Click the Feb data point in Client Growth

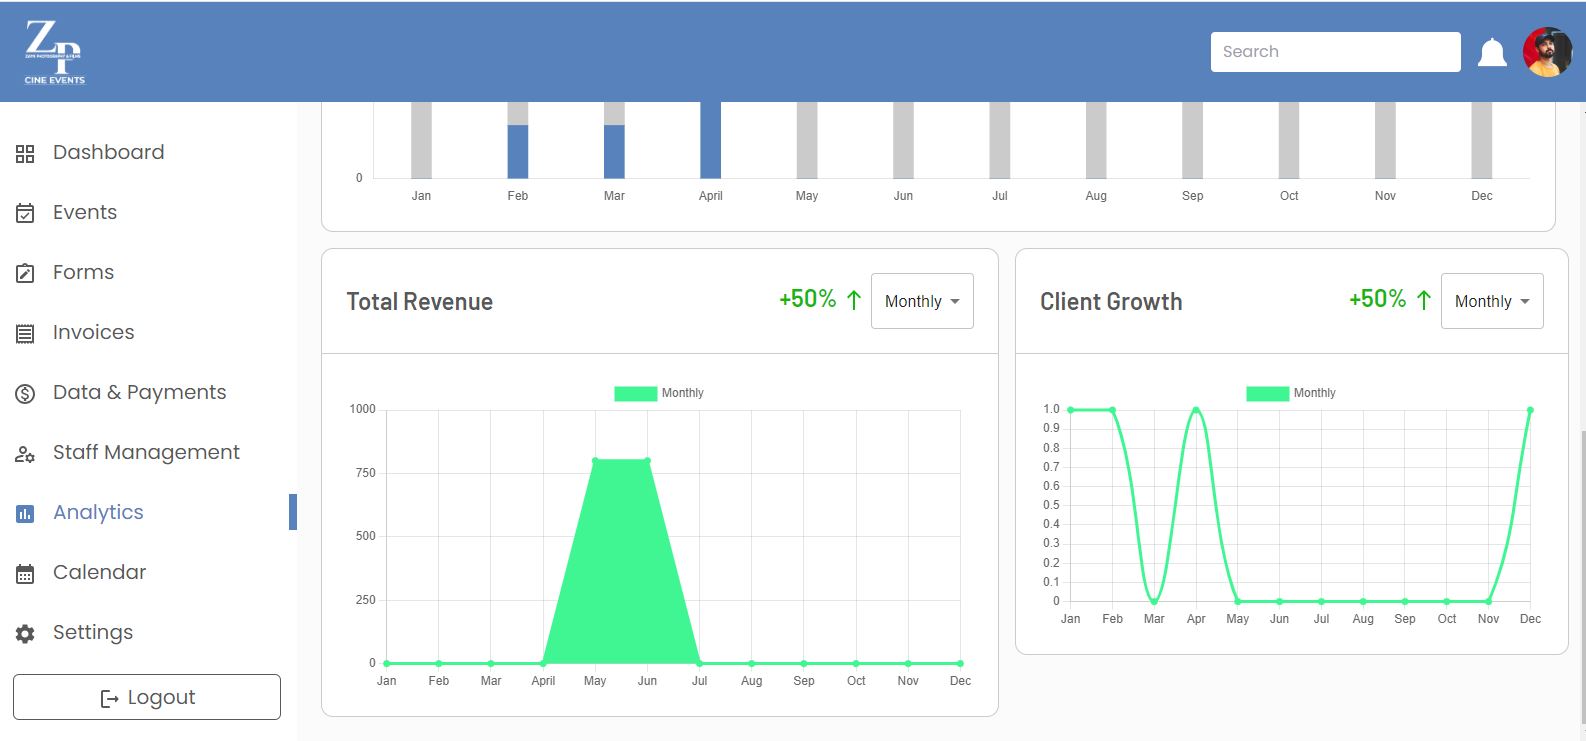click(1112, 410)
